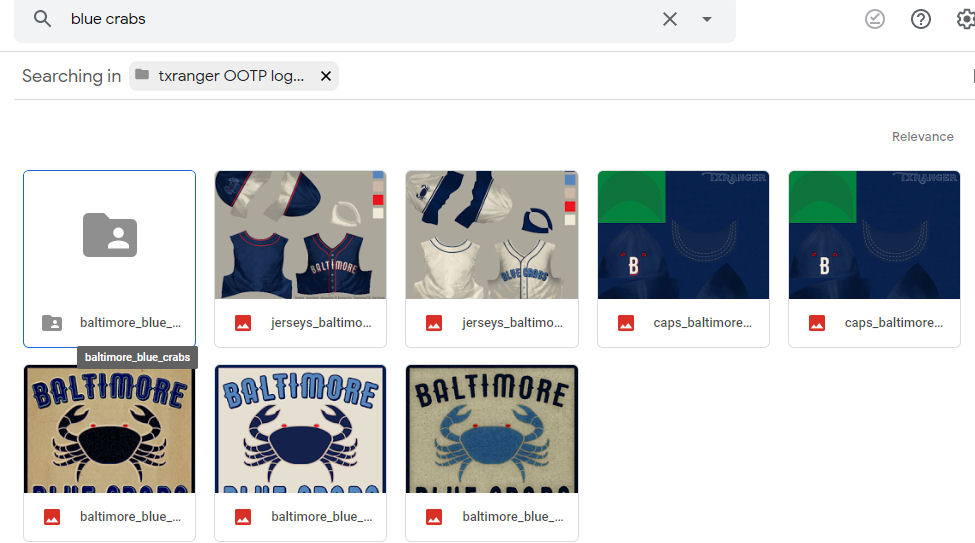This screenshot has height=543, width=975.
Task: Click the search magnifier icon
Action: [42, 19]
